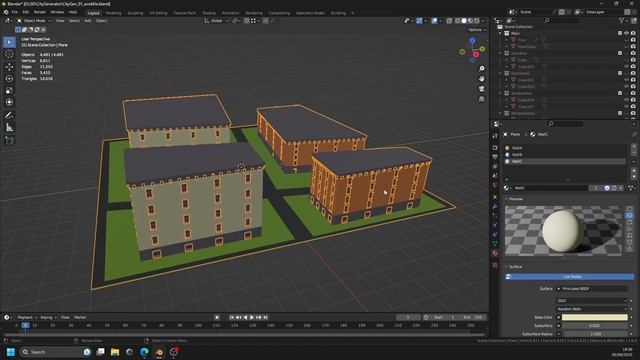The height and width of the screenshot is (360, 640).
Task: Click the navigation gizmo Z axis
Action: click(x=472, y=40)
